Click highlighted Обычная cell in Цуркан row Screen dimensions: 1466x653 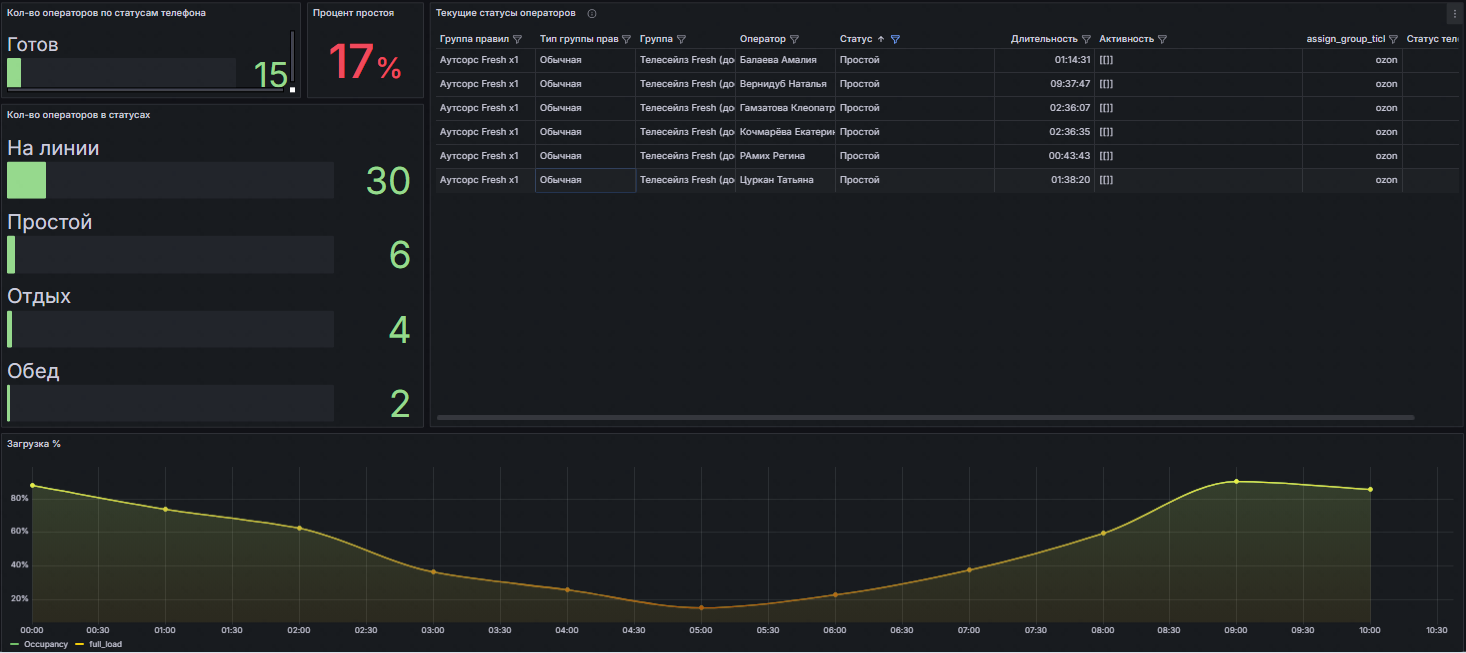[585, 180]
